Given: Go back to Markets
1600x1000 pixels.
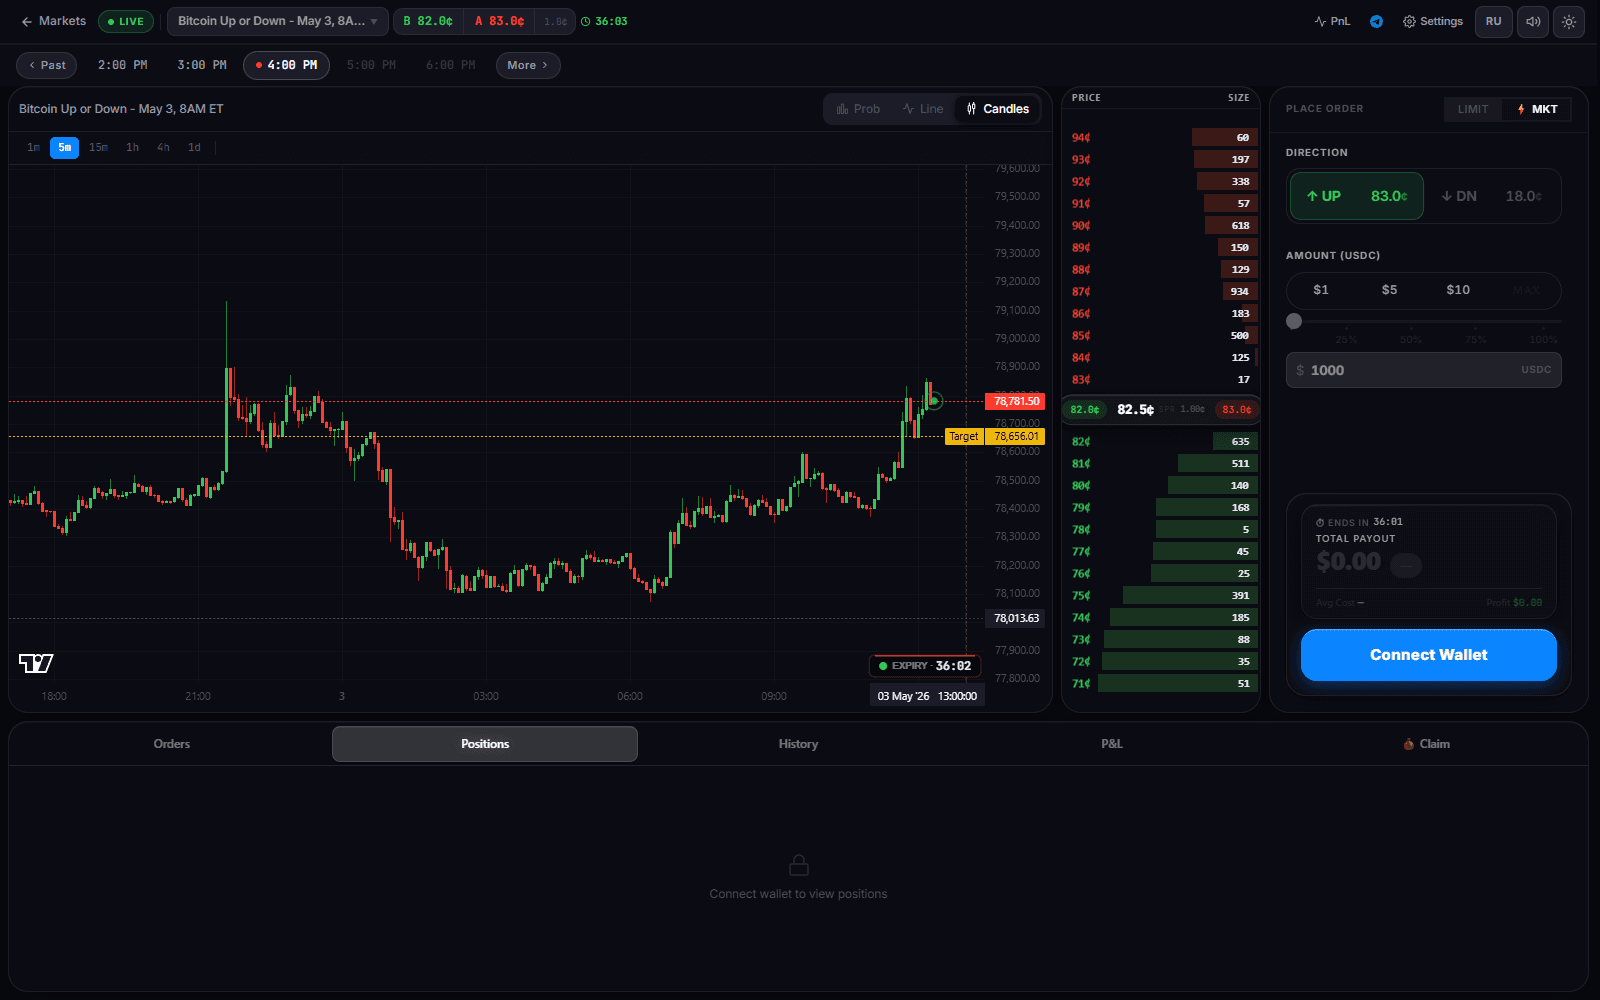Looking at the screenshot, I should 54,21.
